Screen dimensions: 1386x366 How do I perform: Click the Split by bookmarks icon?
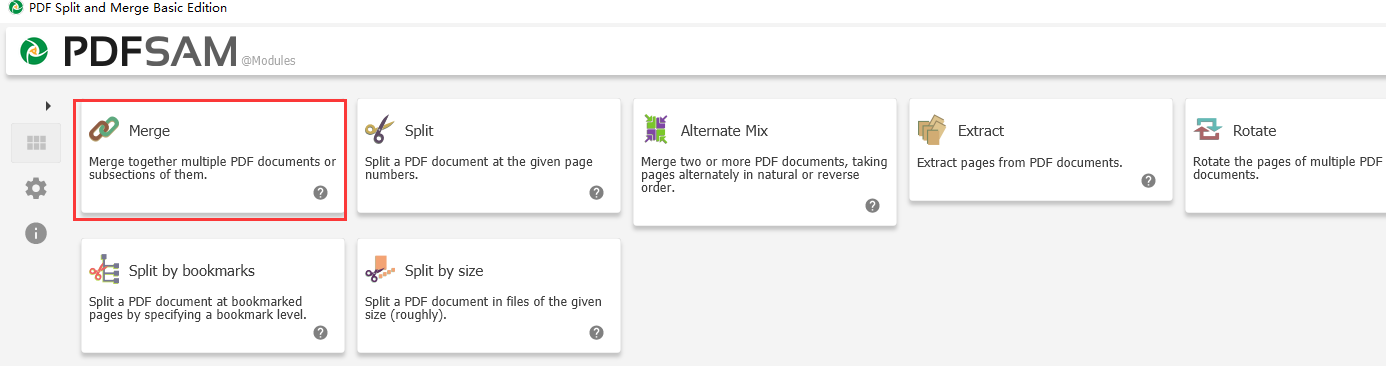click(103, 270)
